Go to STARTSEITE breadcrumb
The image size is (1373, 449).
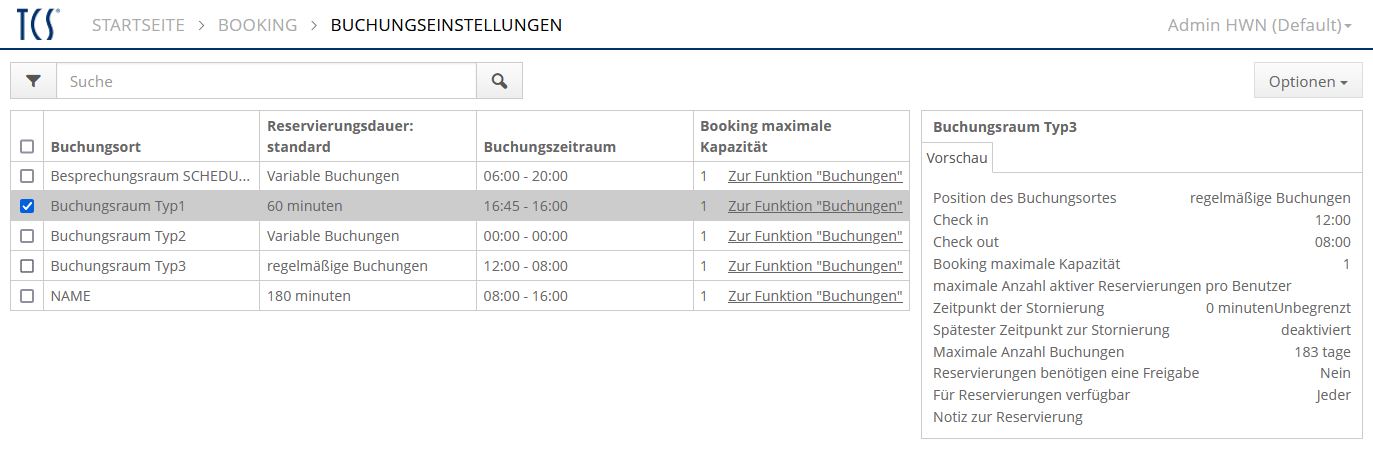pyautogui.click(x=138, y=25)
